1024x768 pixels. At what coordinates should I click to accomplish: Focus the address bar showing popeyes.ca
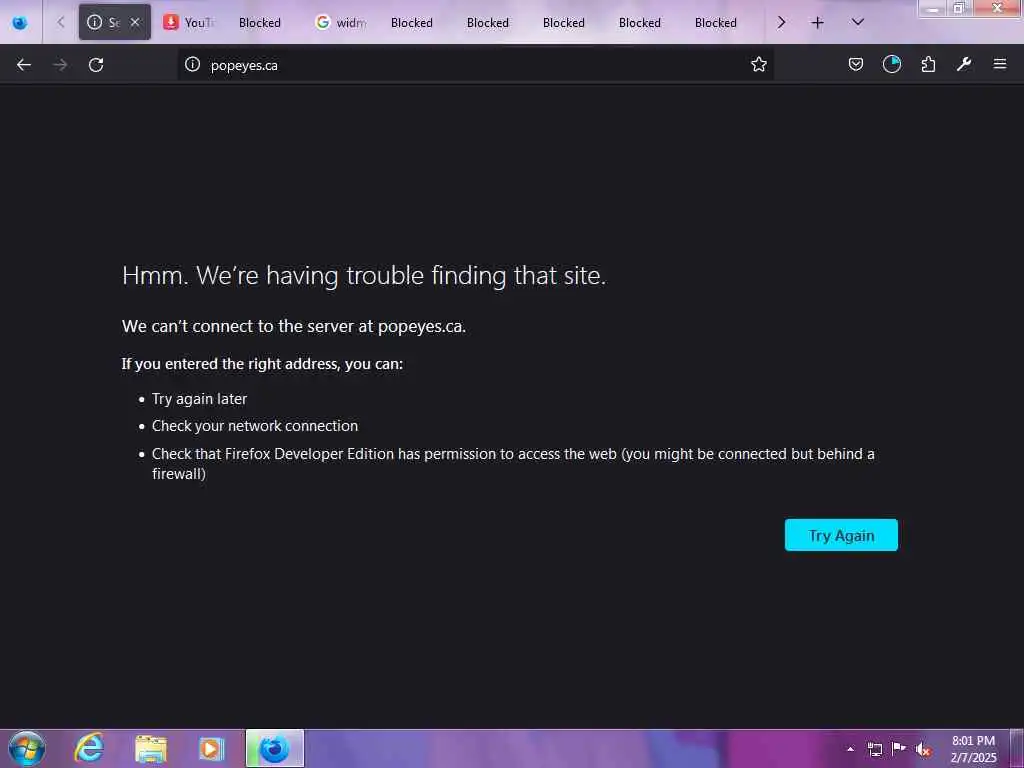pyautogui.click(x=475, y=65)
